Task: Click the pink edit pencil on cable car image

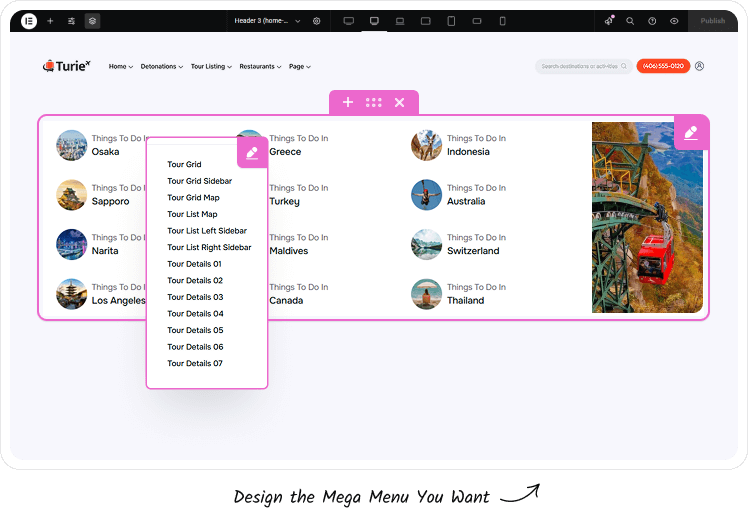Action: 691,132
